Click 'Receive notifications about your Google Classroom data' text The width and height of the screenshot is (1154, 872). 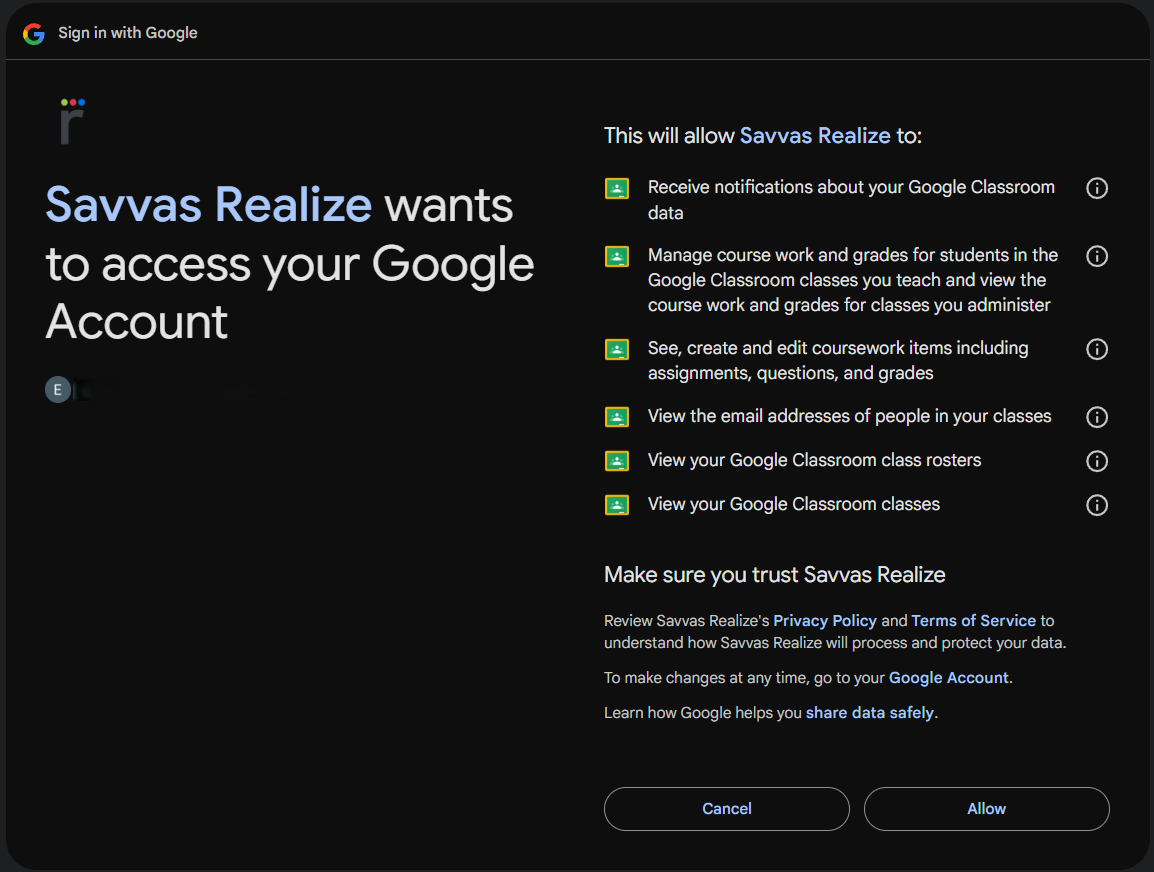click(x=851, y=200)
